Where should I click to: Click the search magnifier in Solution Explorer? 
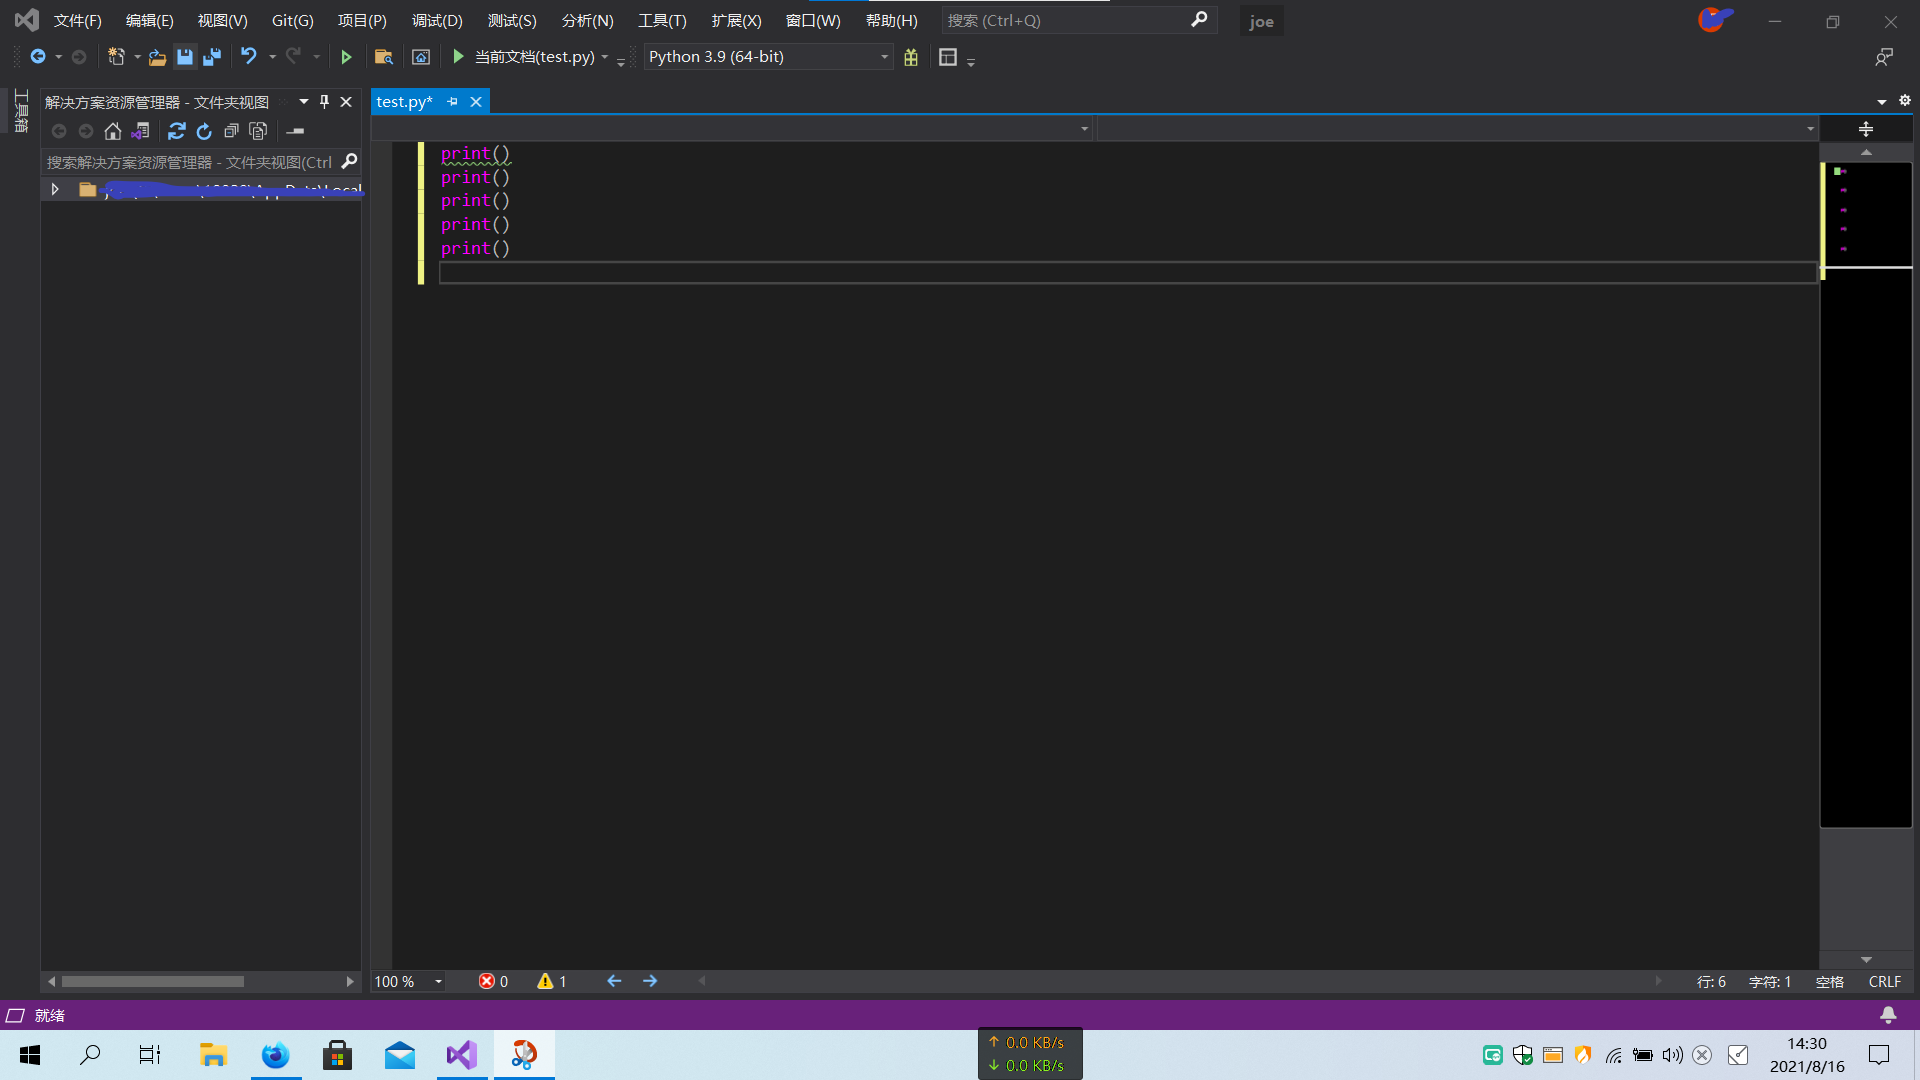(x=349, y=161)
